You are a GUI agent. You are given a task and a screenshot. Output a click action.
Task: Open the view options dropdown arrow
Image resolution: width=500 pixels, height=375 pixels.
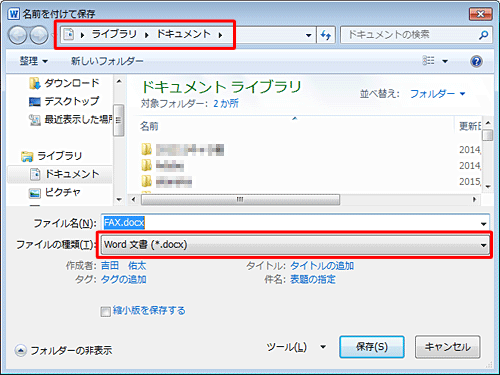445,61
